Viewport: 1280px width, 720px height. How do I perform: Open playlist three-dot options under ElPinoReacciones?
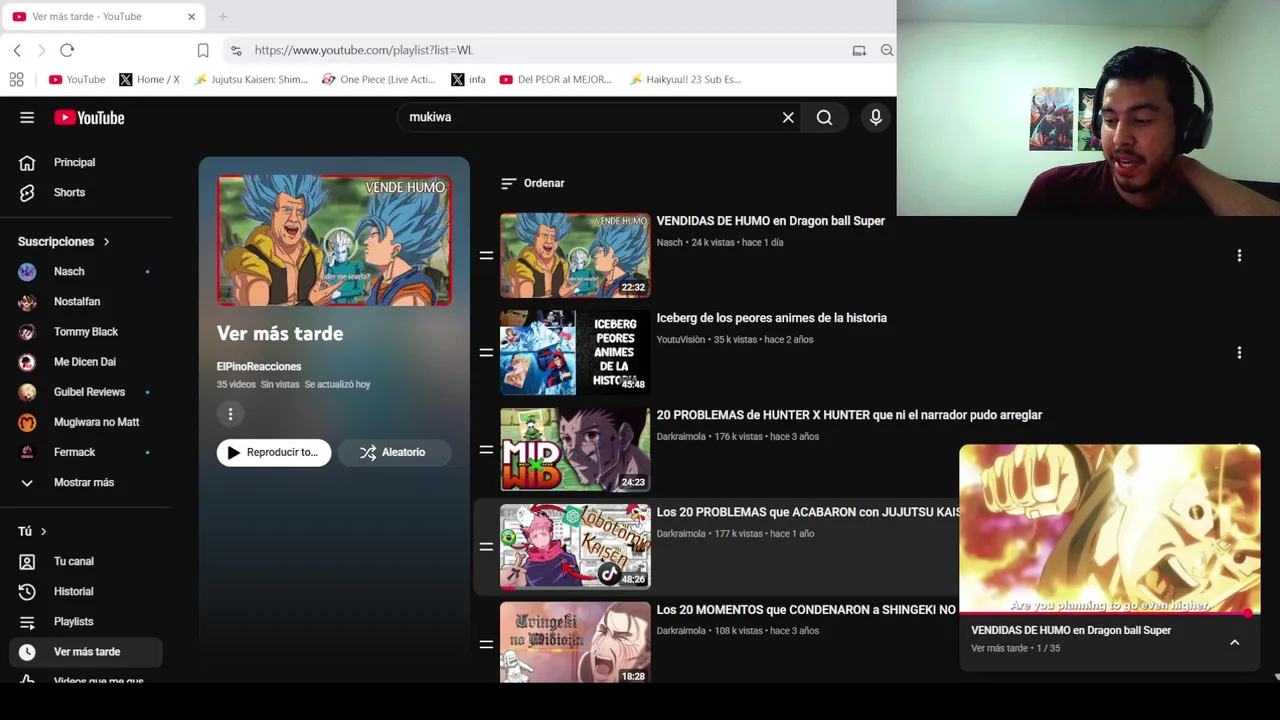point(230,414)
